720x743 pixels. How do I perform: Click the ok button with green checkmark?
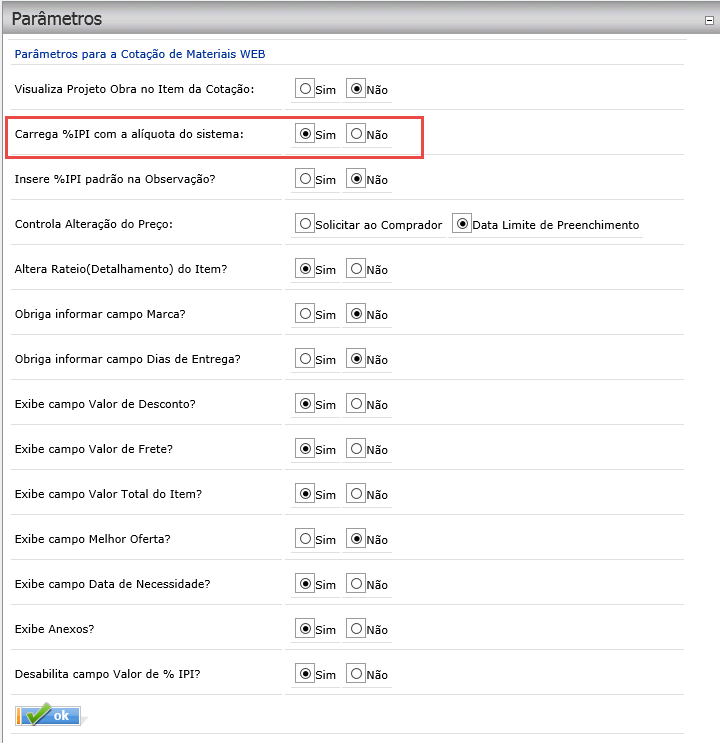click(x=47, y=715)
